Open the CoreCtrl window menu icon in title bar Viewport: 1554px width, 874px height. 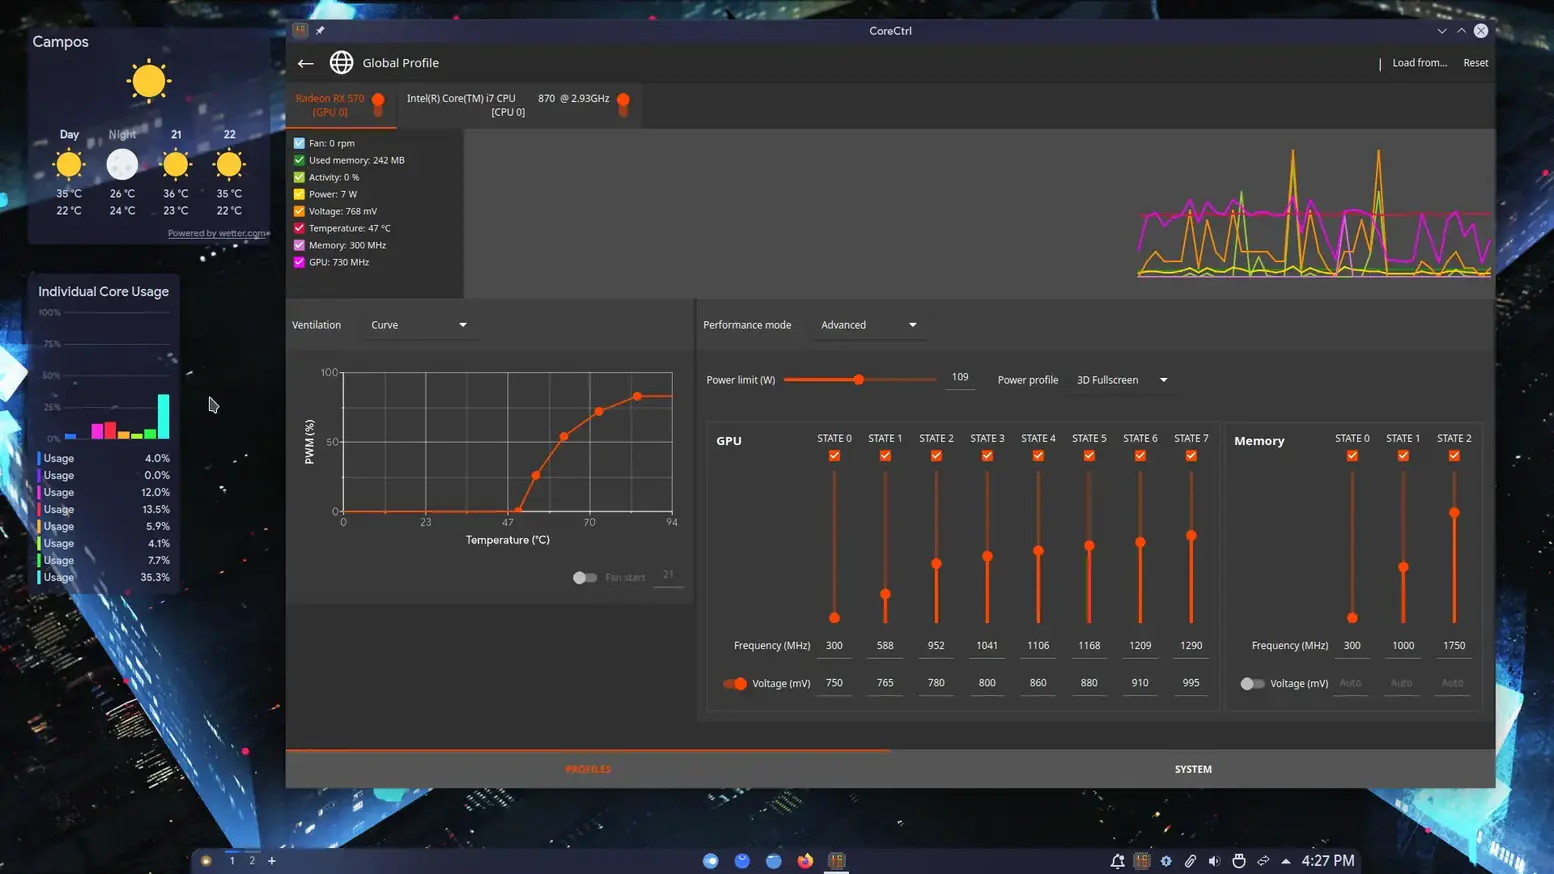click(300, 30)
